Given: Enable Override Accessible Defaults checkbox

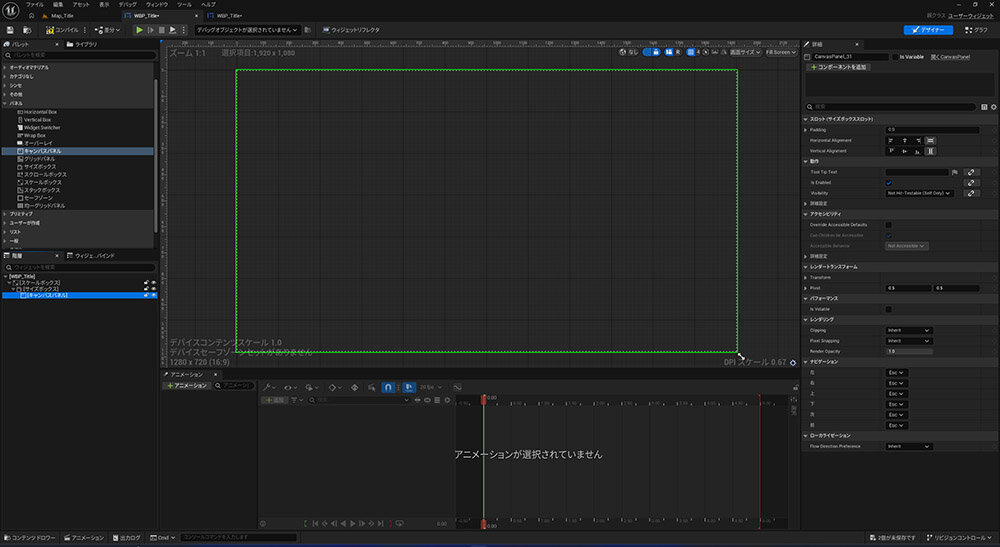Looking at the screenshot, I should 889,225.
